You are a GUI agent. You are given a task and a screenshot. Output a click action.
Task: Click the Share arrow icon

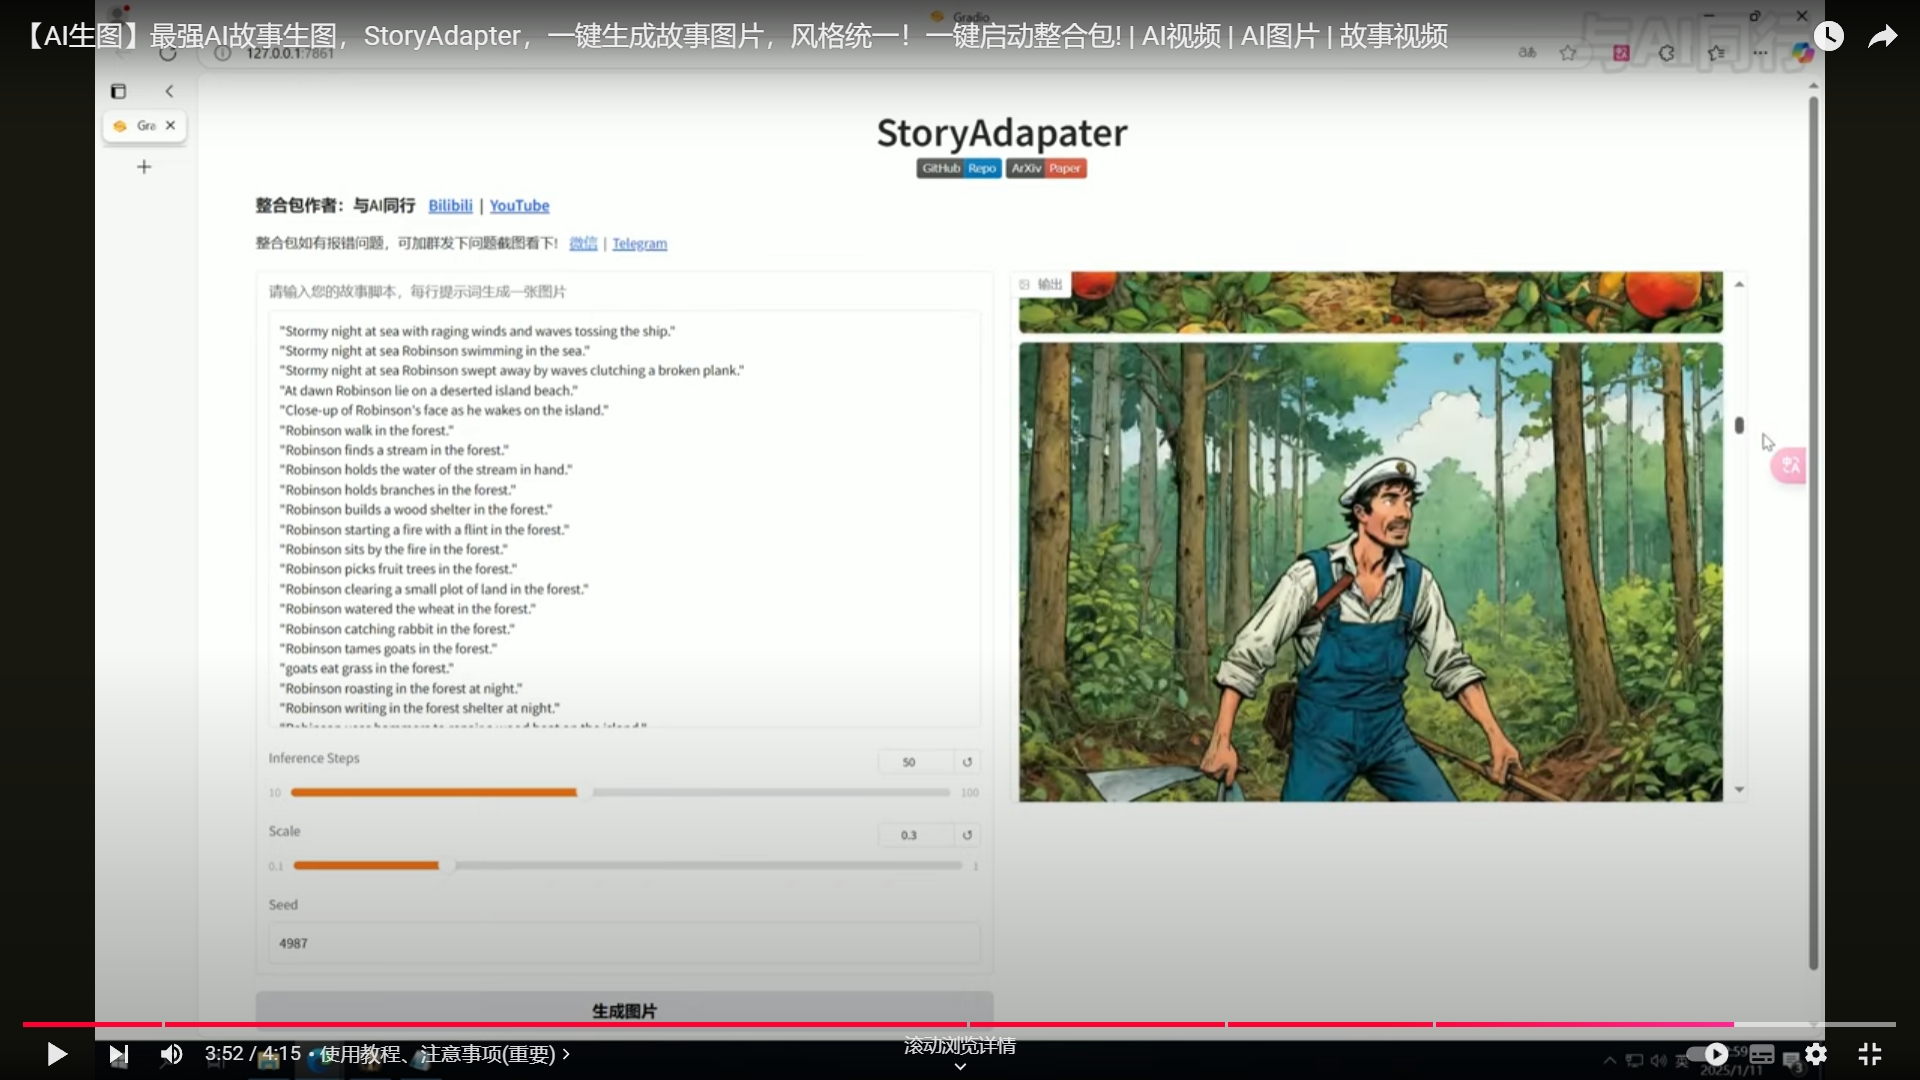(x=1882, y=37)
